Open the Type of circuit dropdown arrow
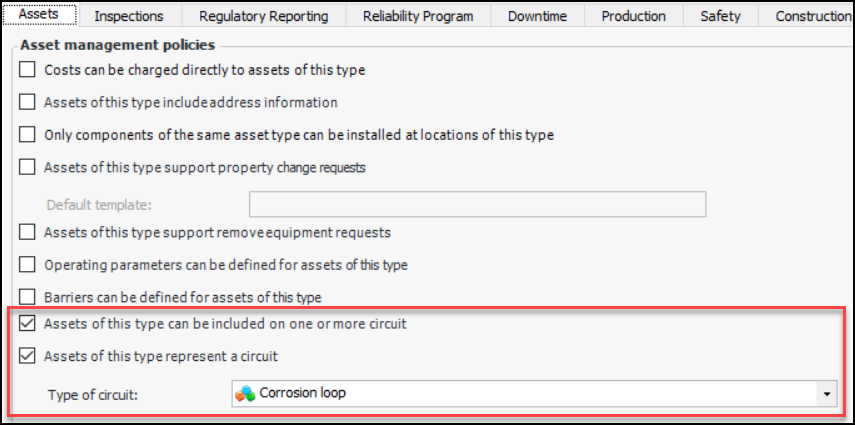The image size is (855, 425). [827, 394]
